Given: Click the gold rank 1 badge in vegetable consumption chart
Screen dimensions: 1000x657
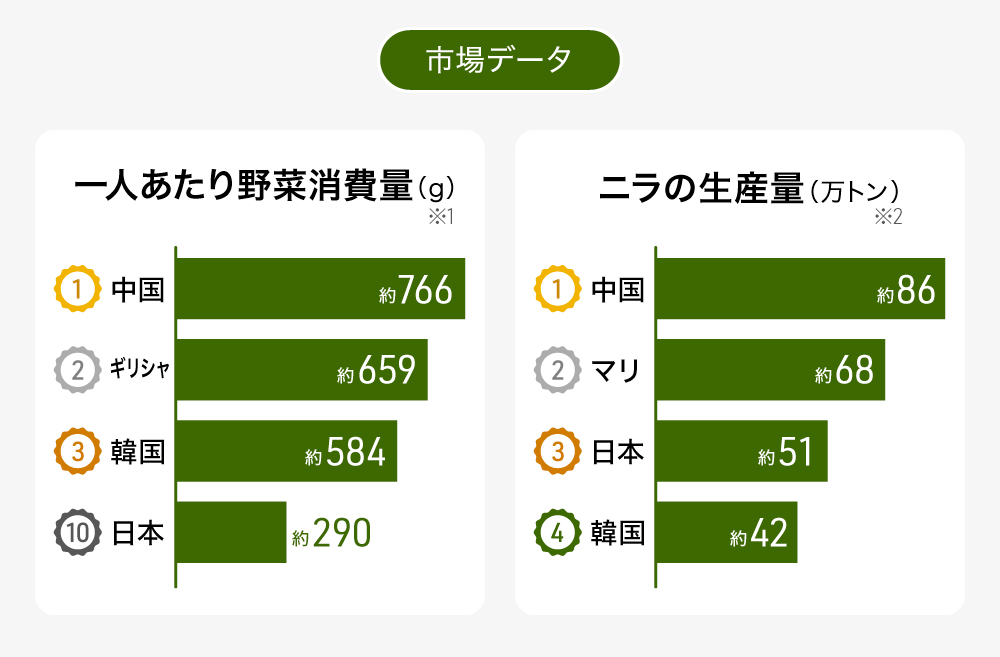Looking at the screenshot, I should (x=77, y=290).
